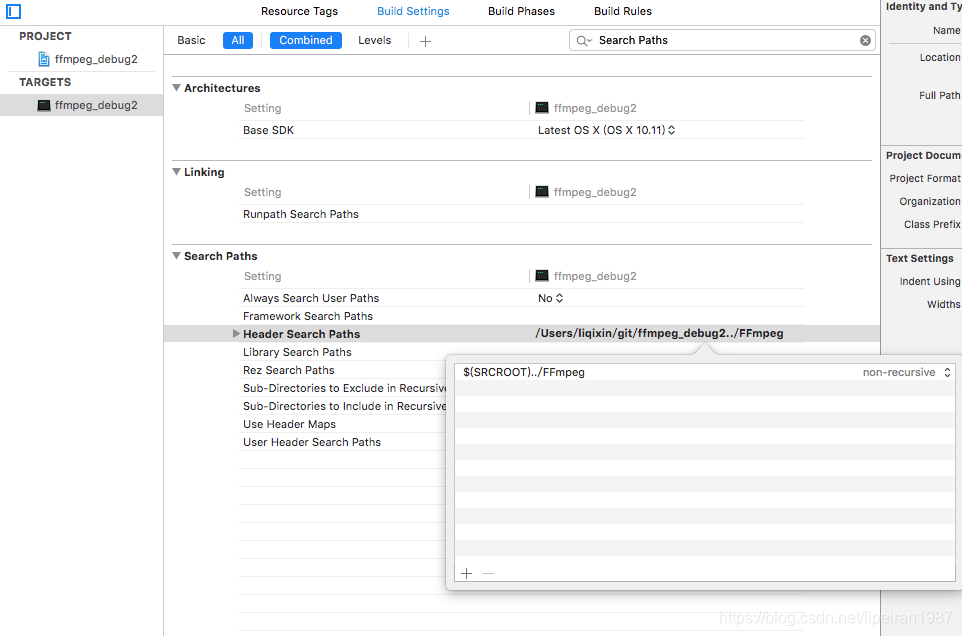962x636 pixels.
Task: Show All build settings
Action: pyautogui.click(x=238, y=40)
